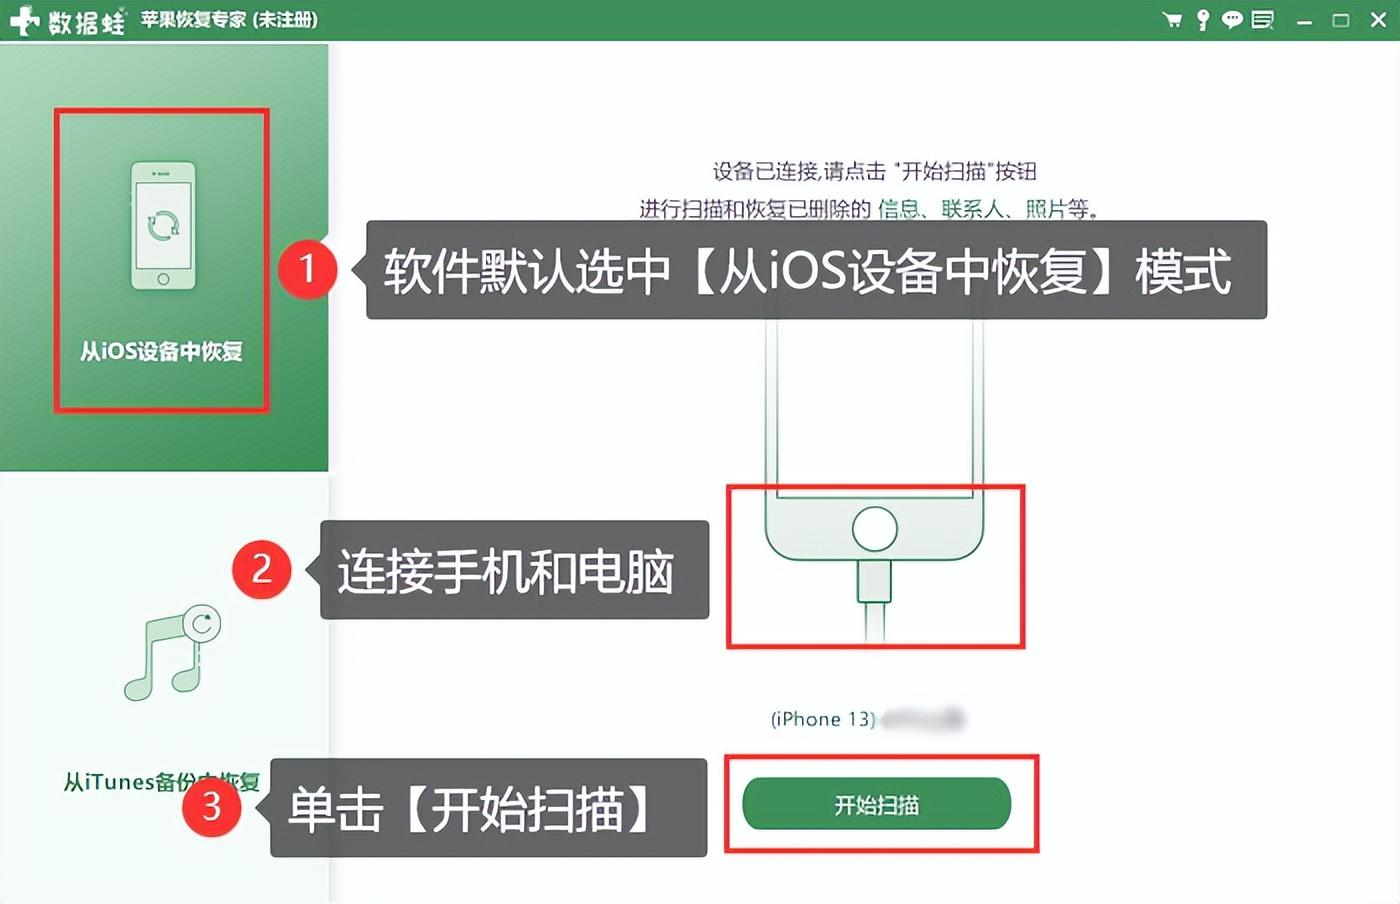Open the feedback note icon in title bar
Viewport: 1400px width, 904px height.
click(1263, 19)
